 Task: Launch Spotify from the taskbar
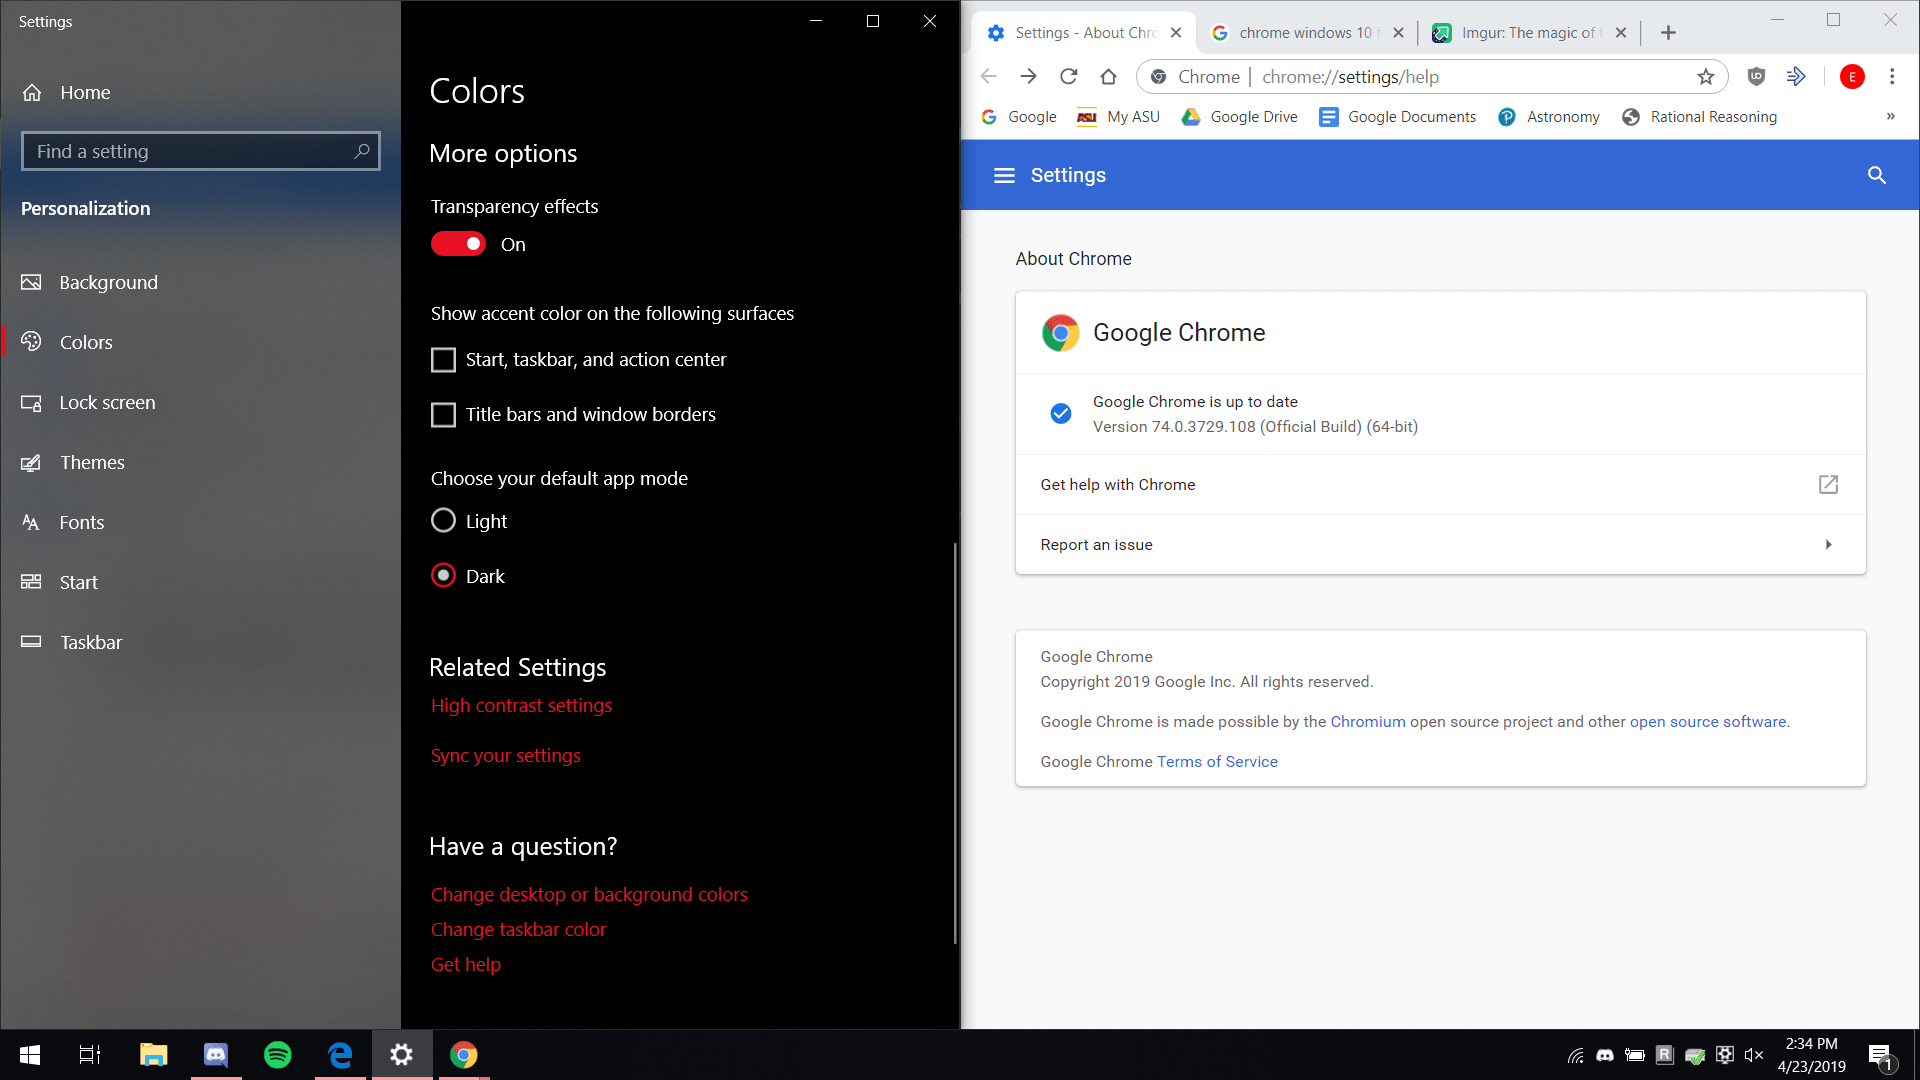[x=277, y=1054]
